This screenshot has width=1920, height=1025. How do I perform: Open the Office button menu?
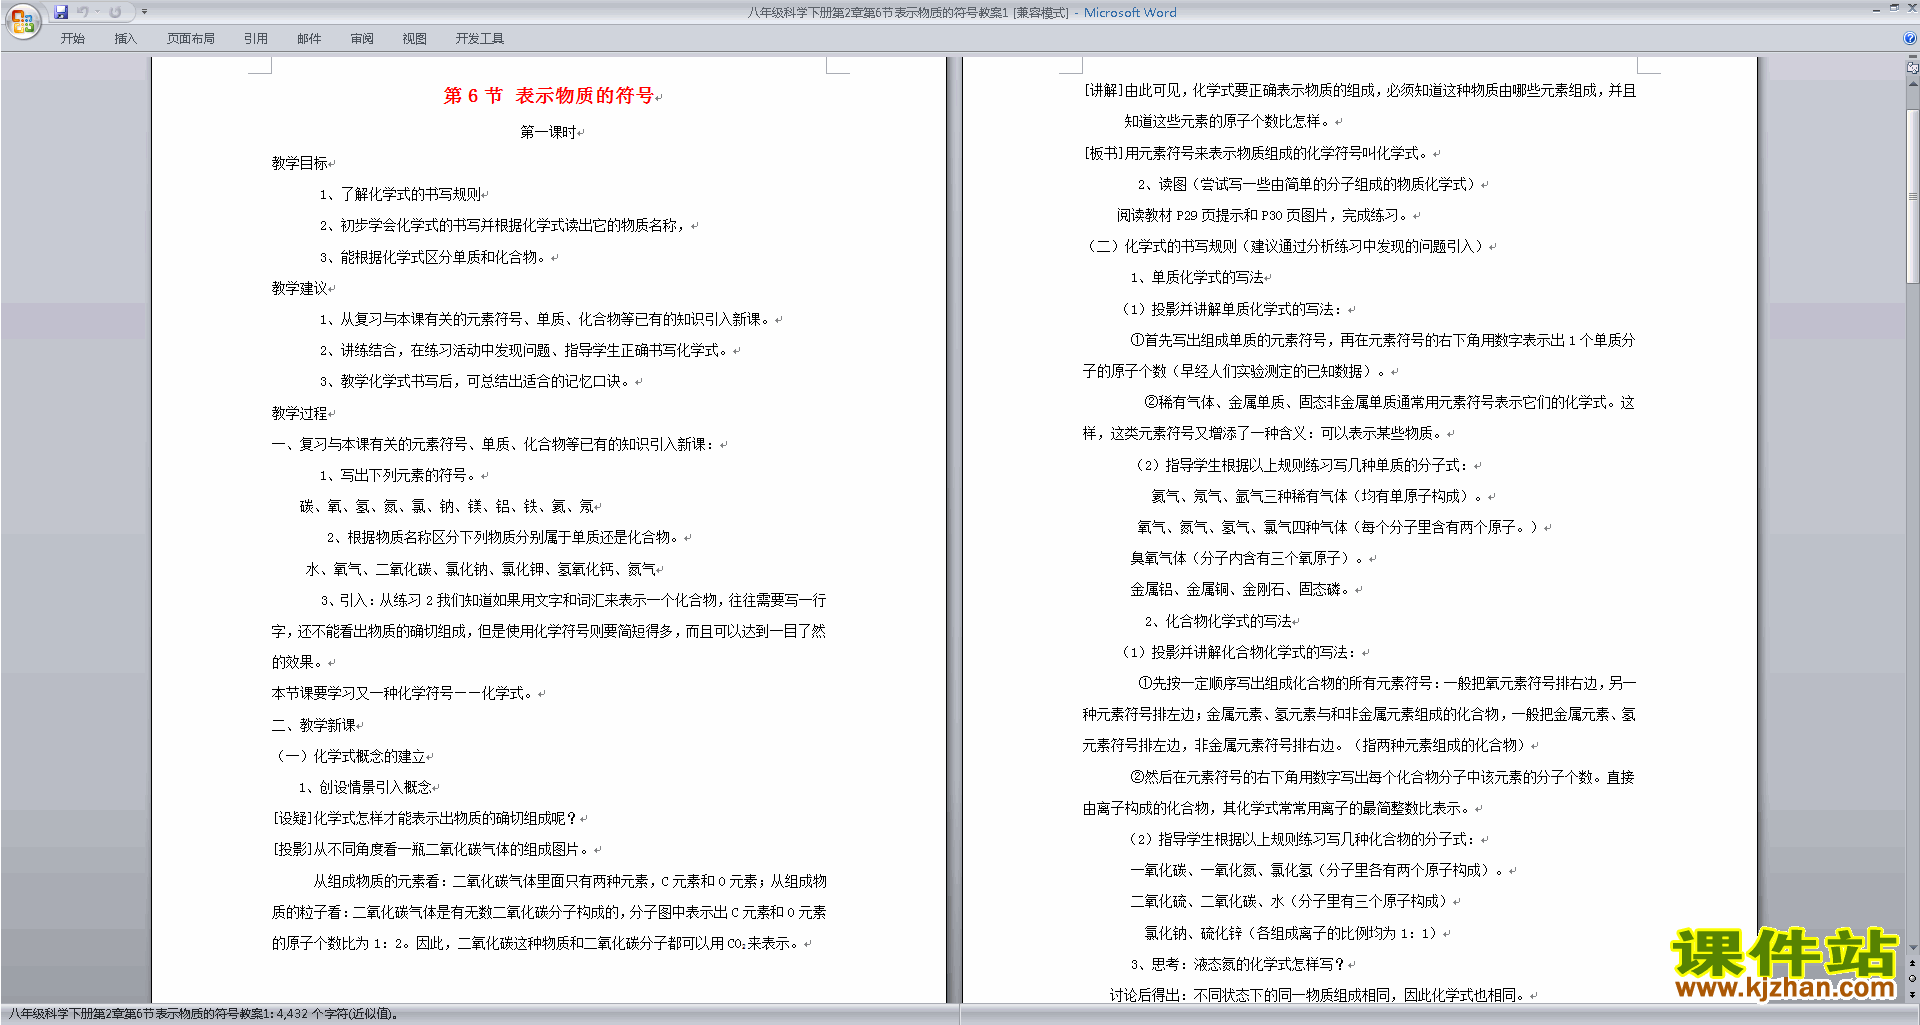[22, 20]
